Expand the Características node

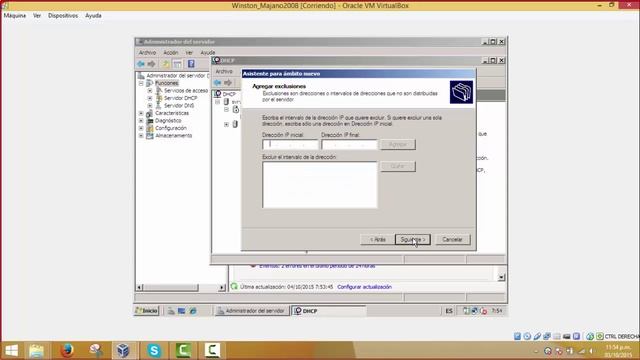coord(141,113)
